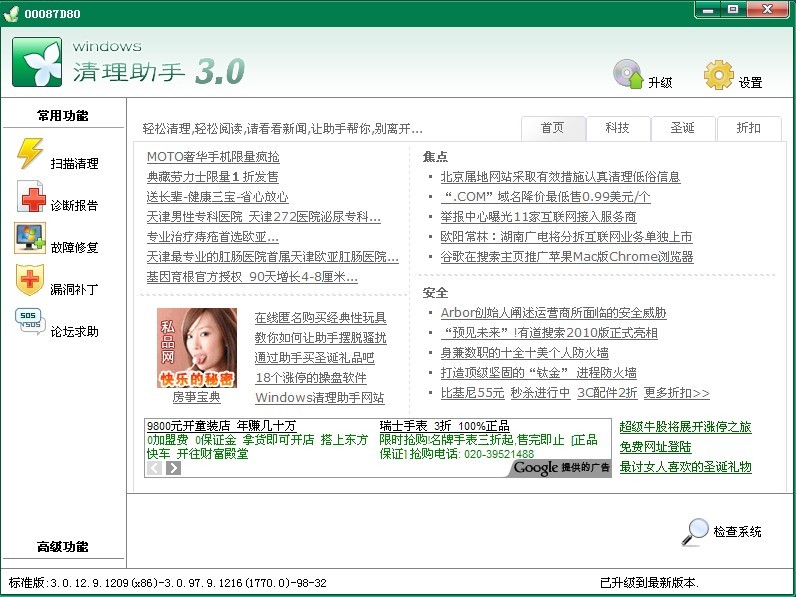The width and height of the screenshot is (796, 597).
Task: Open 谷歌在搜索主页推广 Chrome link
Action: coord(567,256)
